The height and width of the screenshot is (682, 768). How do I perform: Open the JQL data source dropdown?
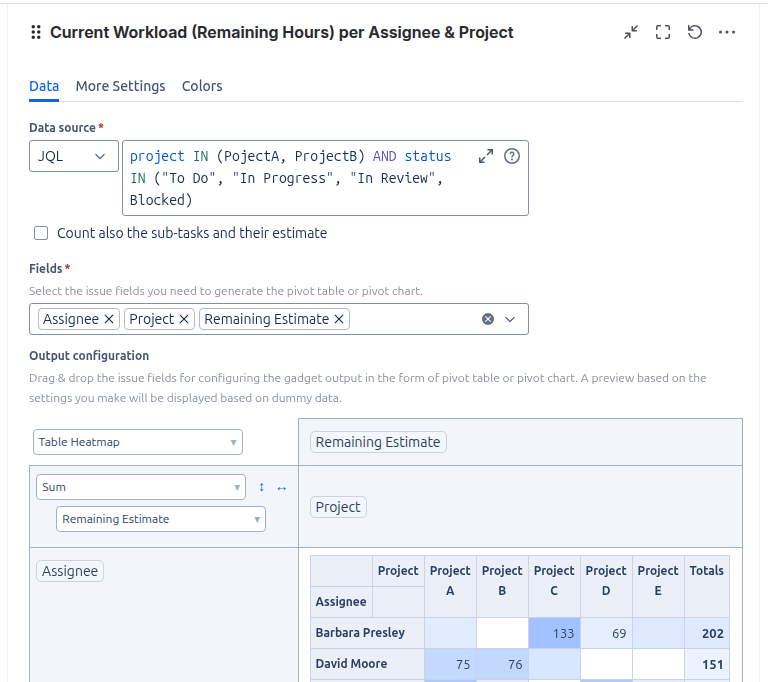point(74,156)
